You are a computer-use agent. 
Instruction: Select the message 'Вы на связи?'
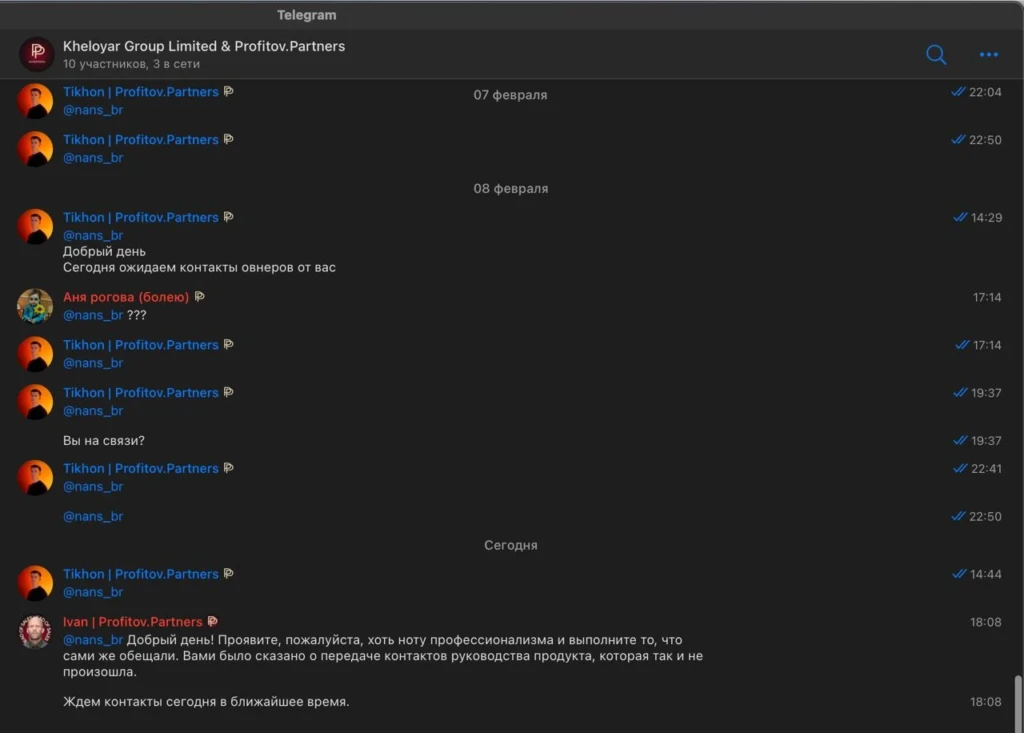coord(104,441)
